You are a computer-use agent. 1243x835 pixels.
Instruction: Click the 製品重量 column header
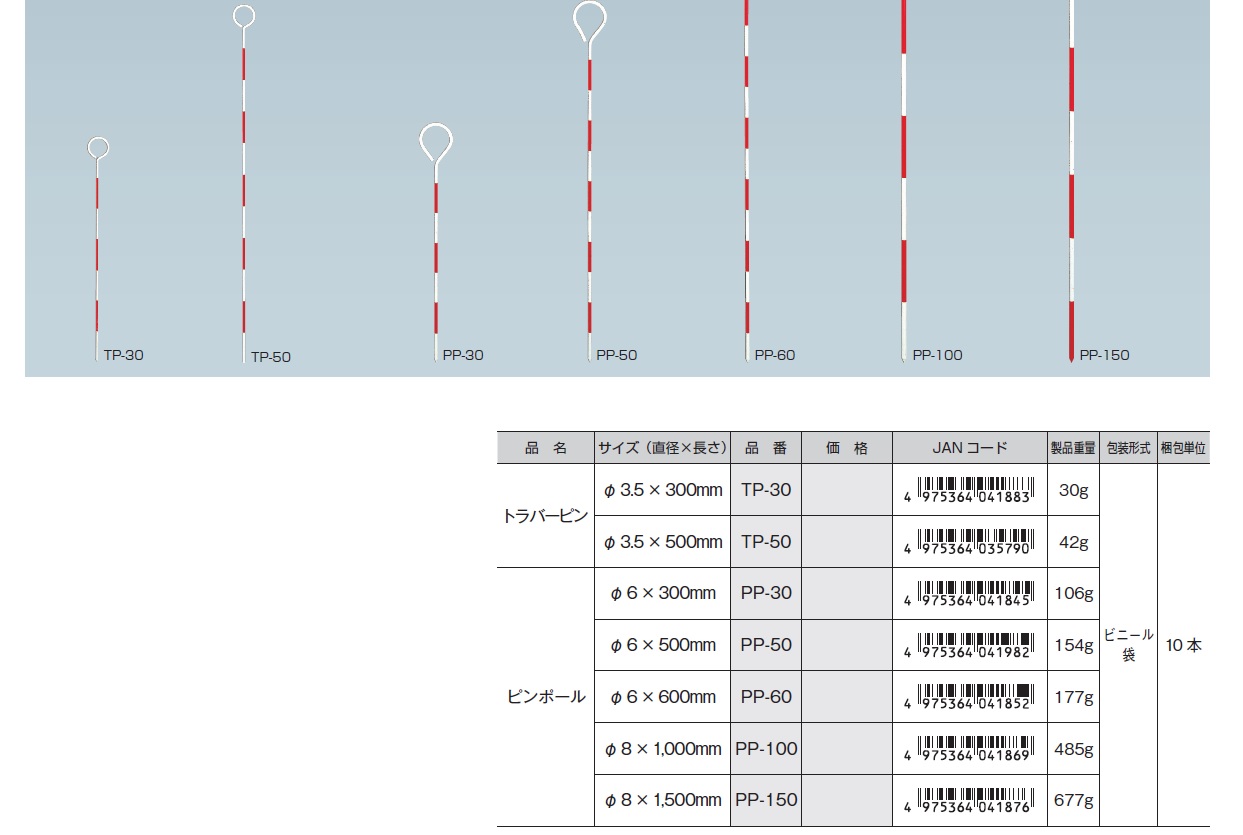coord(1072,449)
